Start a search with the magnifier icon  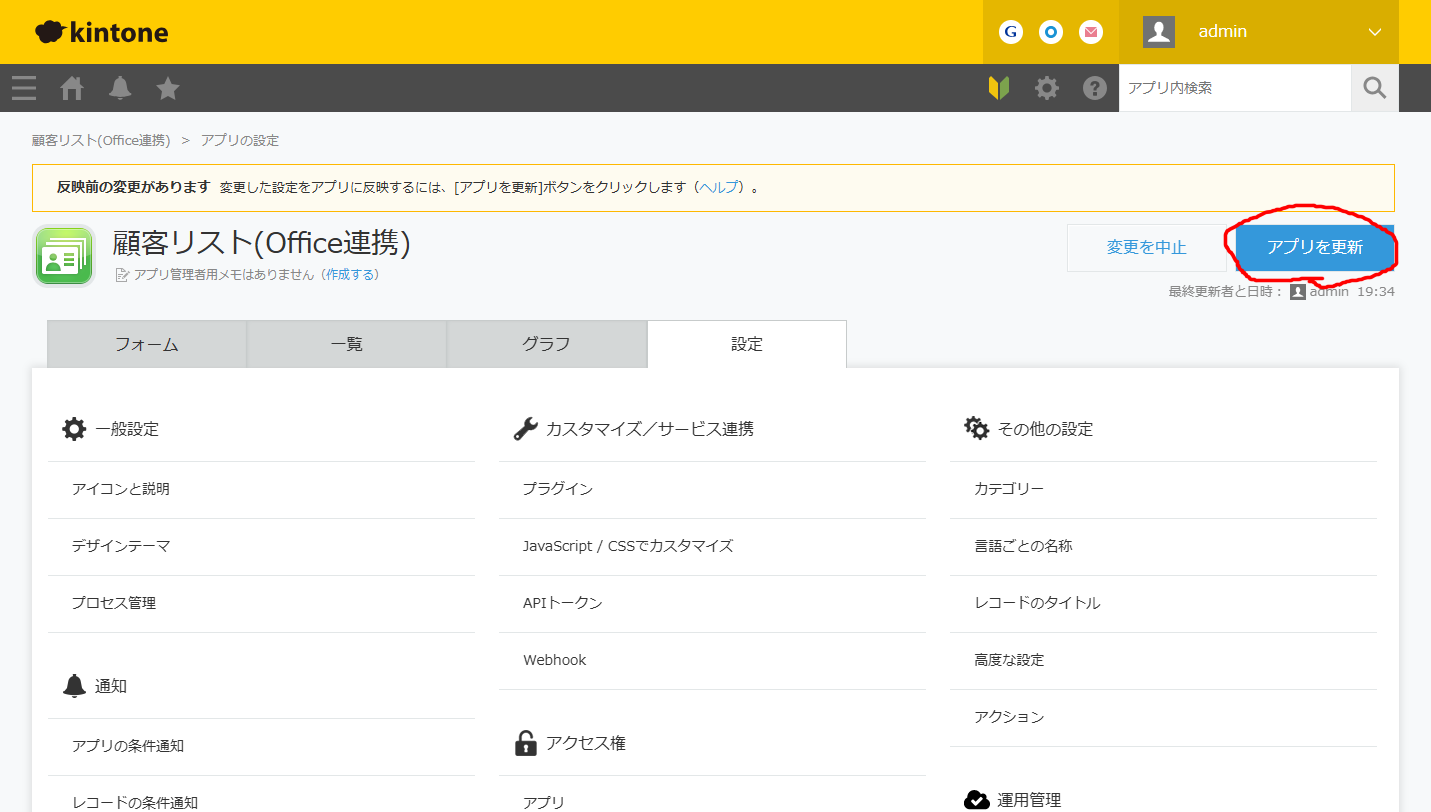(1374, 88)
